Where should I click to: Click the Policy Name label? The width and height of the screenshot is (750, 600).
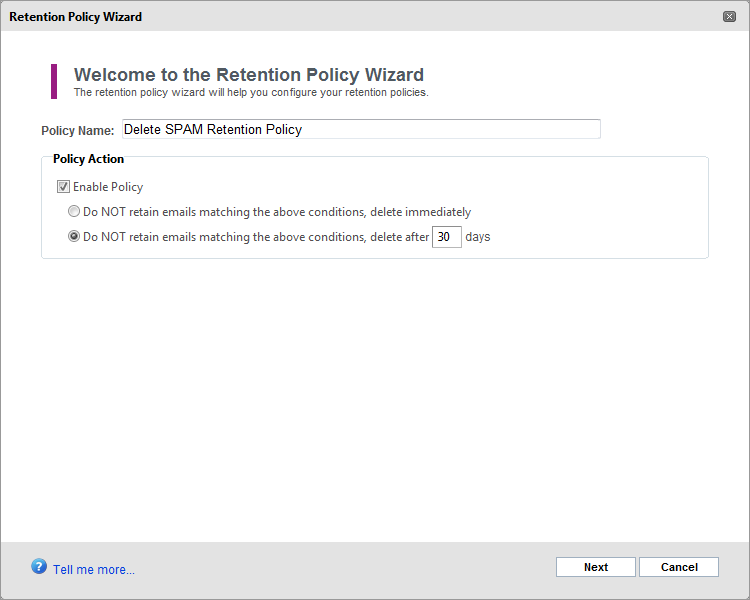pyautogui.click(x=77, y=131)
